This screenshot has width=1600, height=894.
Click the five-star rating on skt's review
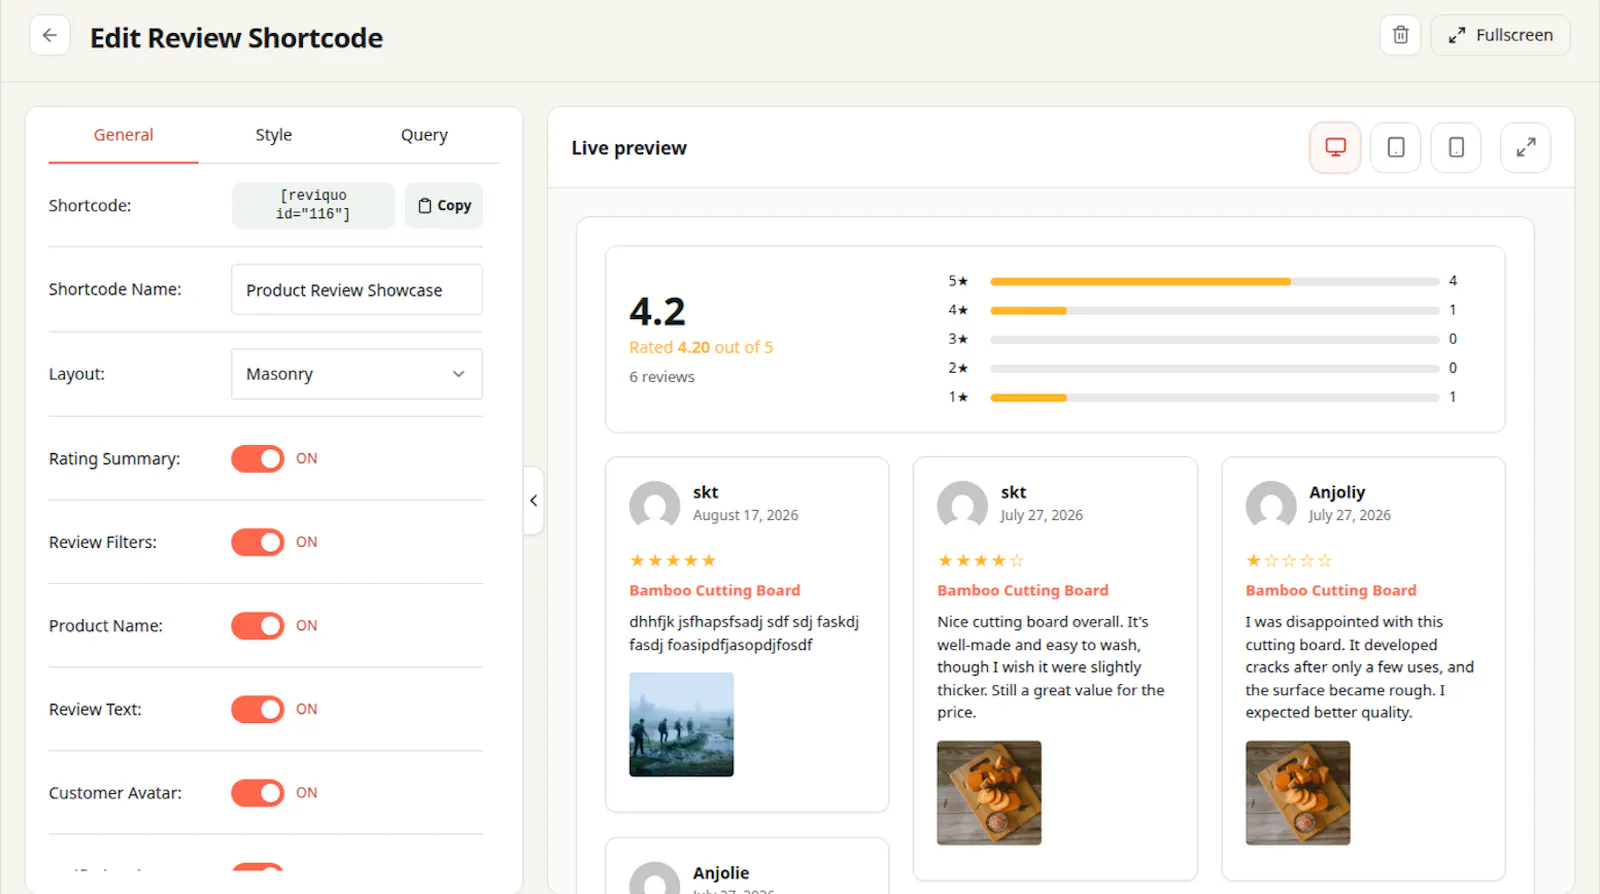click(673, 561)
